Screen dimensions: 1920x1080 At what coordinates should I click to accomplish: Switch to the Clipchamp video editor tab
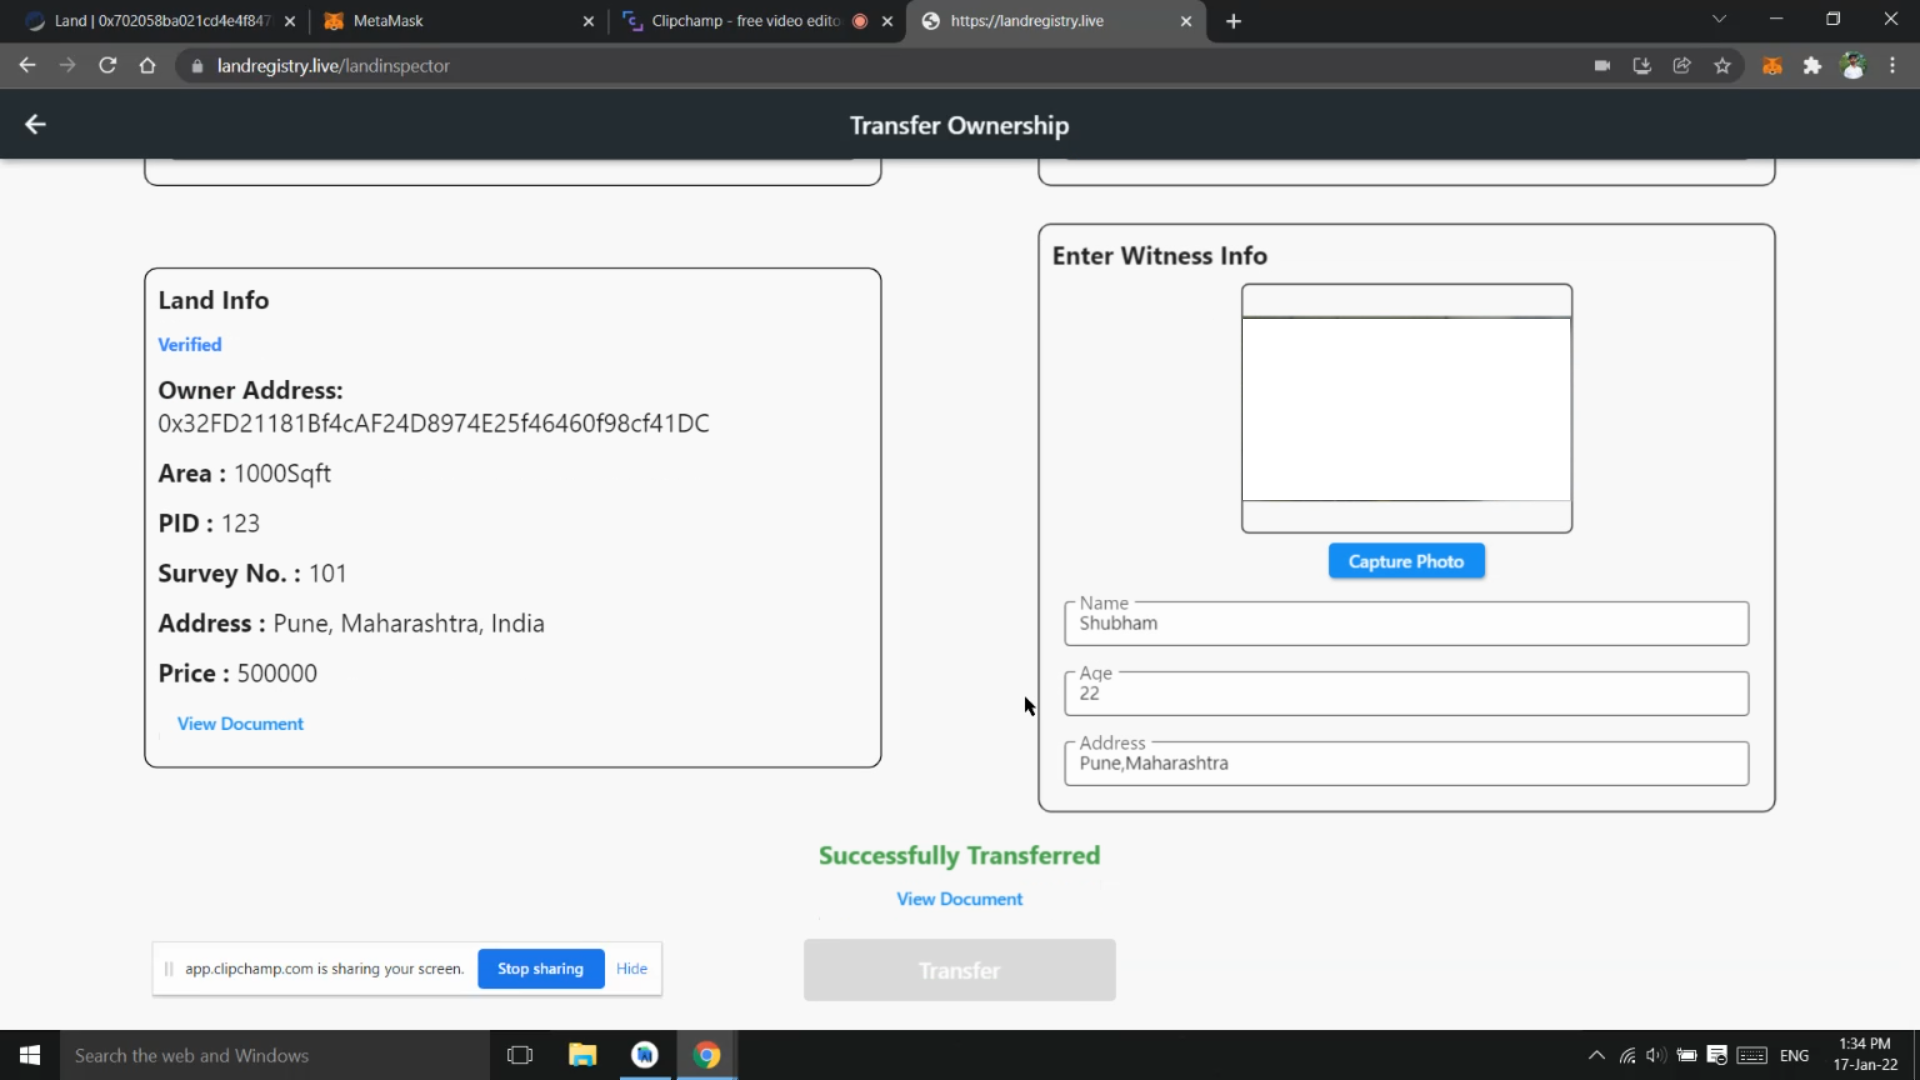(745, 21)
